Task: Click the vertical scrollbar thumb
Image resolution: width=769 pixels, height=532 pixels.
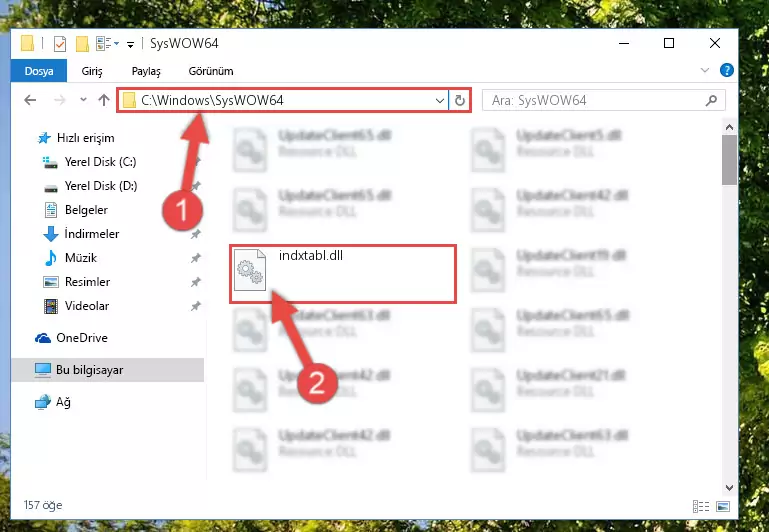Action: tap(729, 160)
